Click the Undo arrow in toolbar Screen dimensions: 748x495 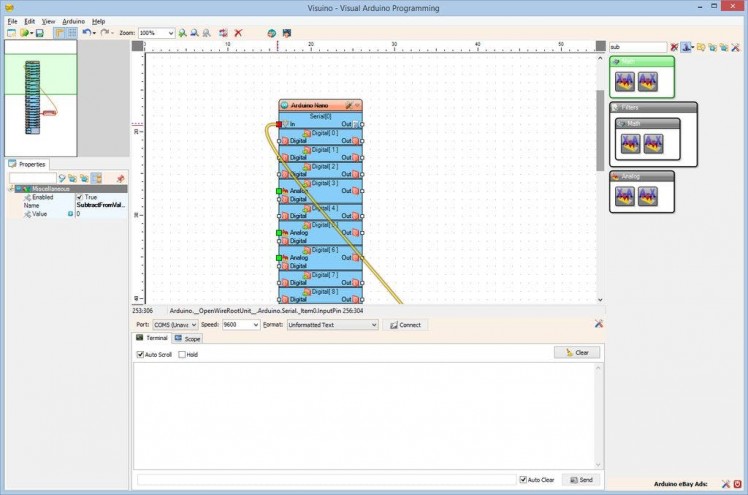pyautogui.click(x=86, y=33)
